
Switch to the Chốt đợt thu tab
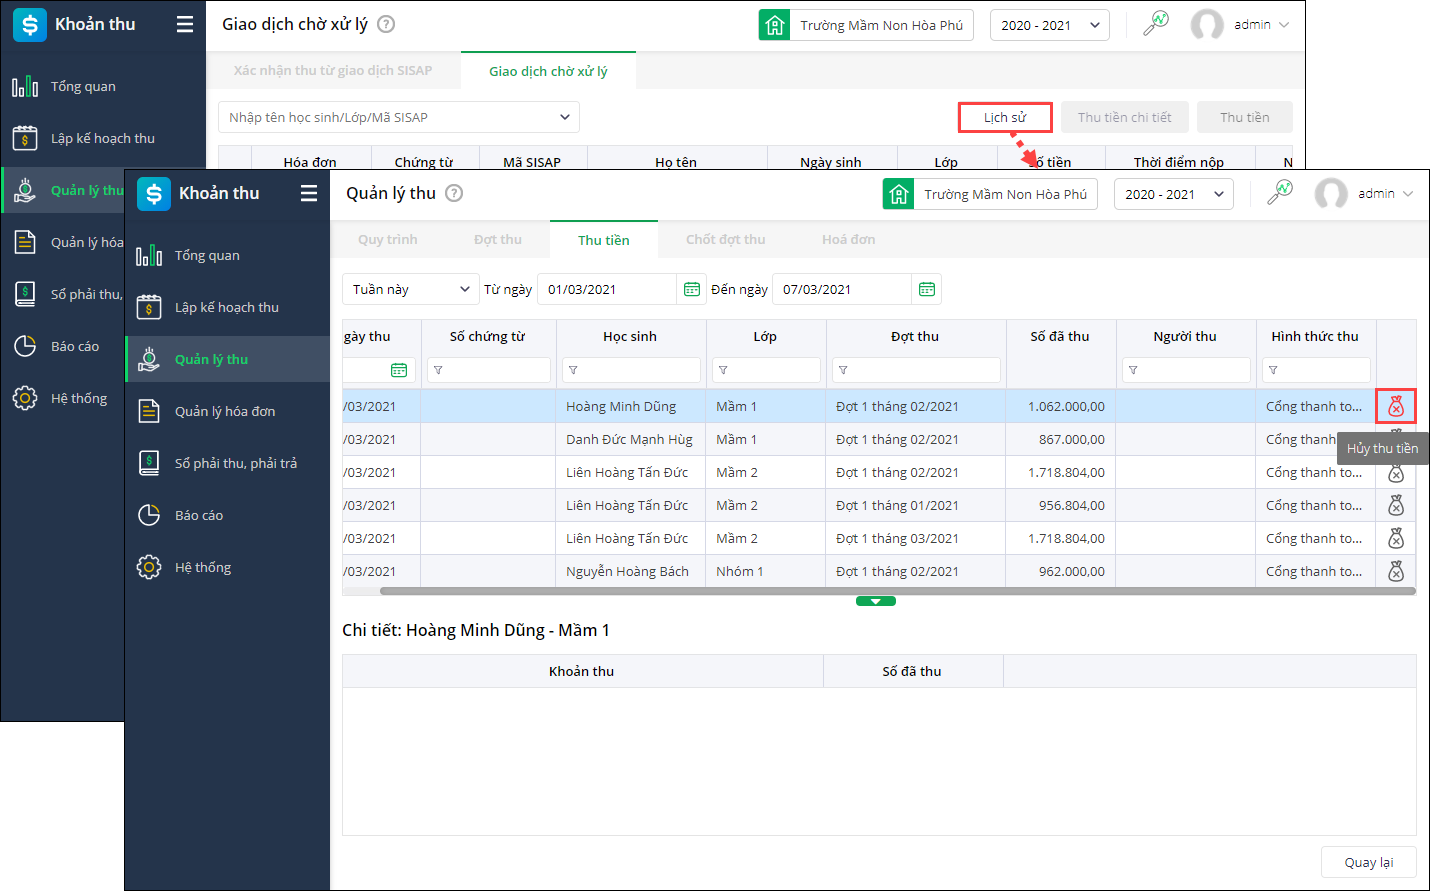click(x=725, y=240)
